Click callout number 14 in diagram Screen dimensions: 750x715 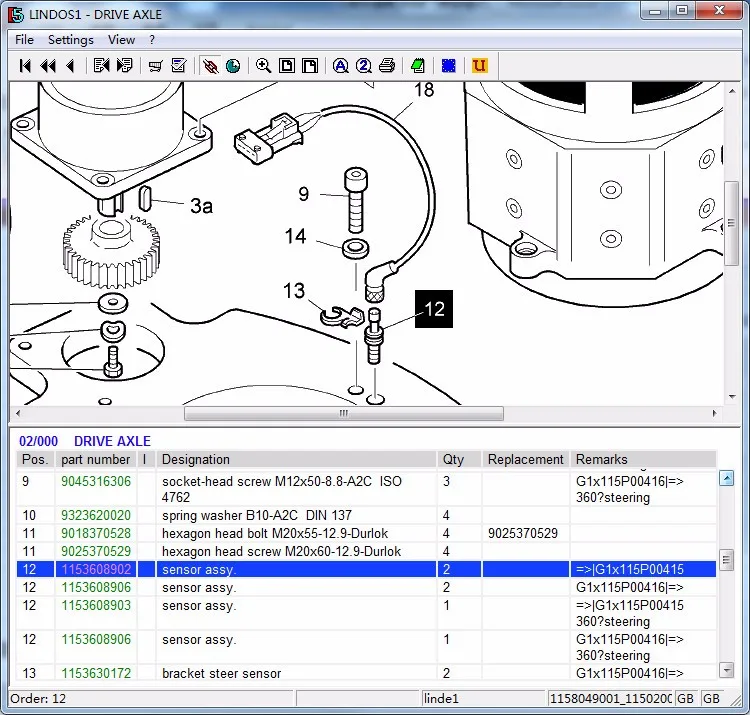295,236
